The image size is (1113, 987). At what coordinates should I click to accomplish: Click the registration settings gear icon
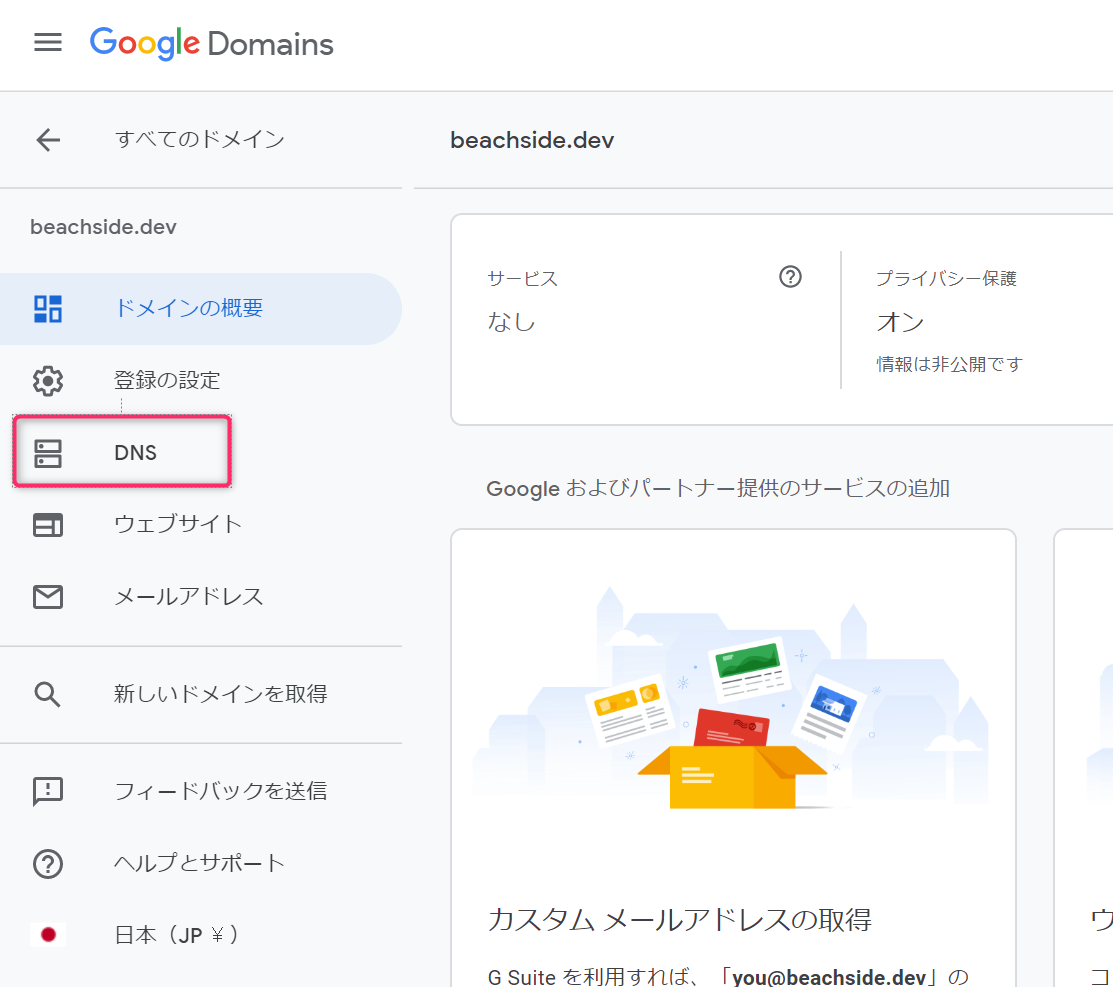[48, 381]
